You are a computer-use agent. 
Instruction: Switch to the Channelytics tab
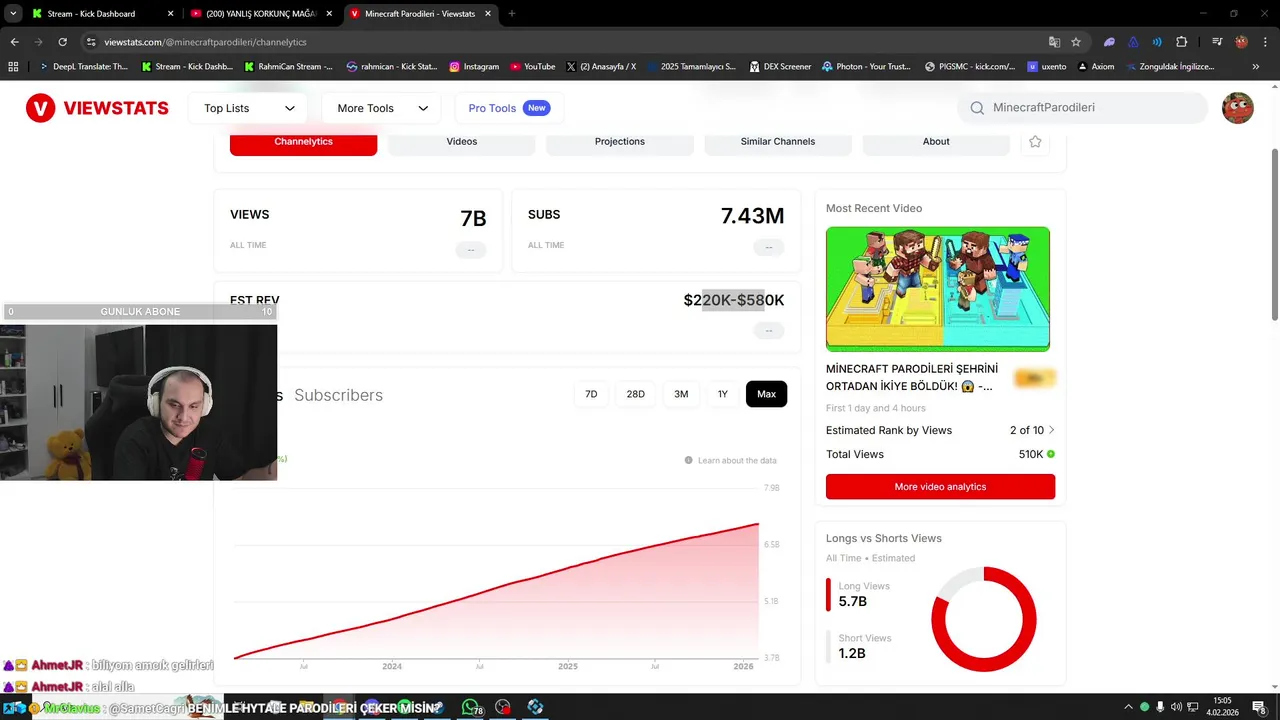pos(303,142)
